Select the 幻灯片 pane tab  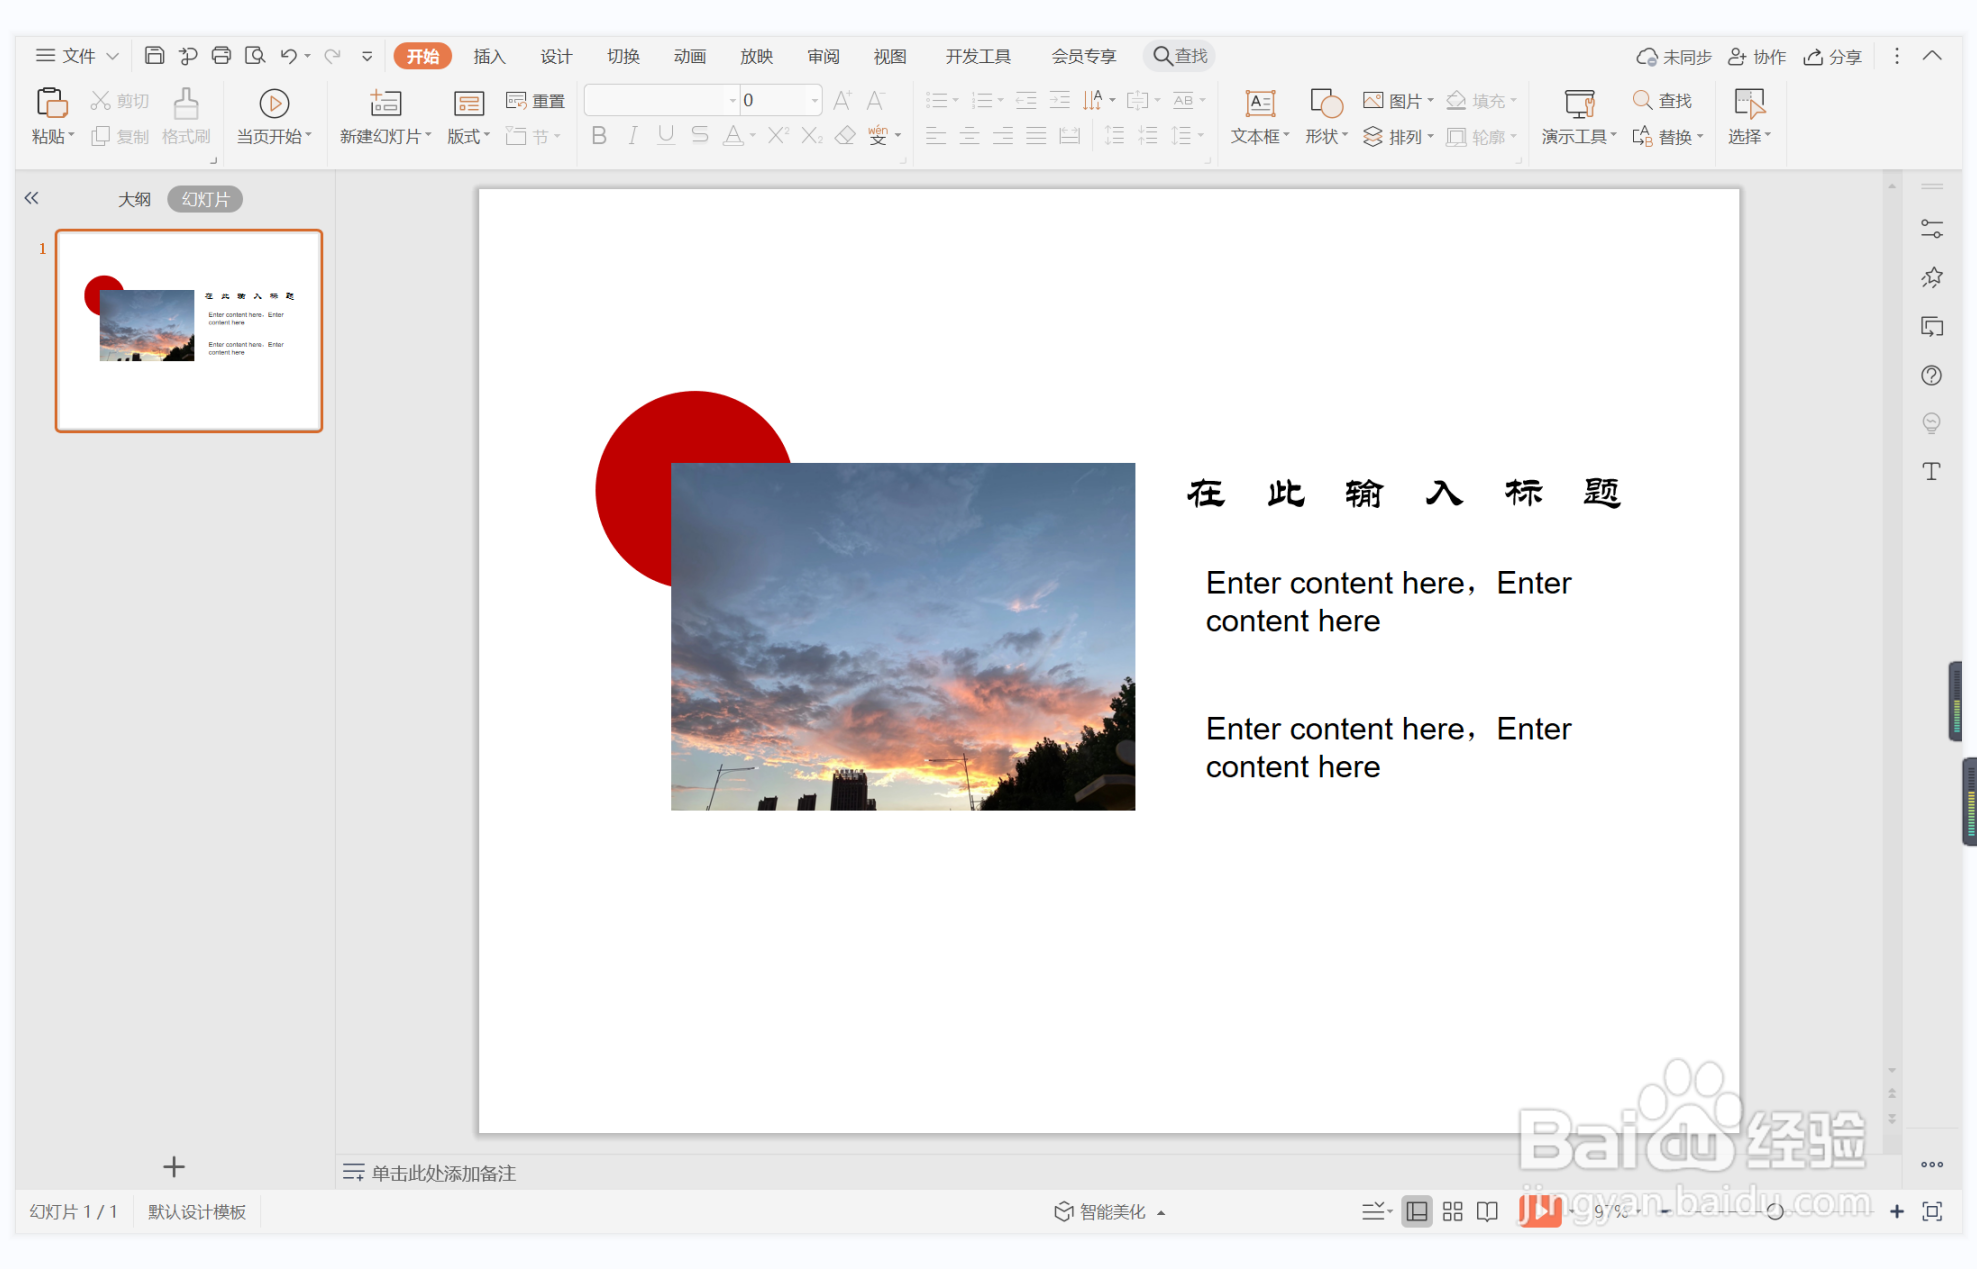tap(205, 199)
